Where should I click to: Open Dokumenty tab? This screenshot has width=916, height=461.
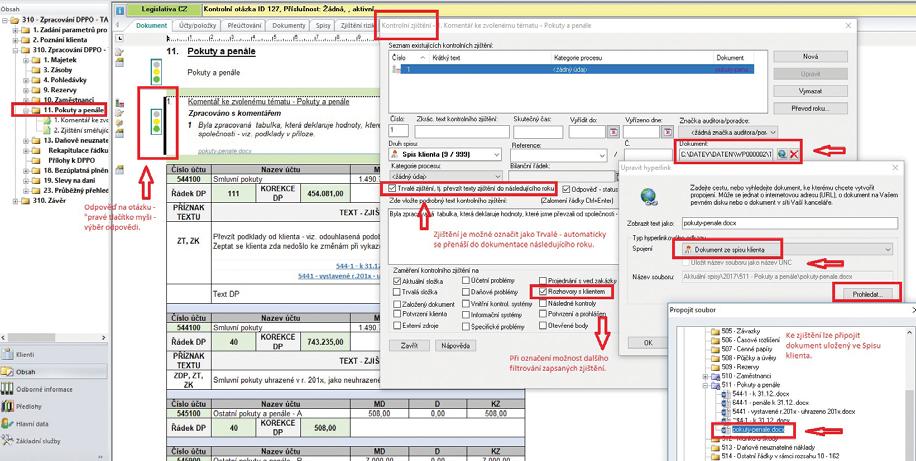(x=289, y=26)
